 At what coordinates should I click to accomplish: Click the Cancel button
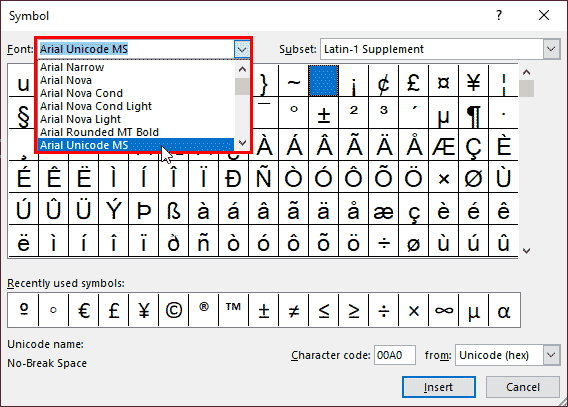coord(523,387)
